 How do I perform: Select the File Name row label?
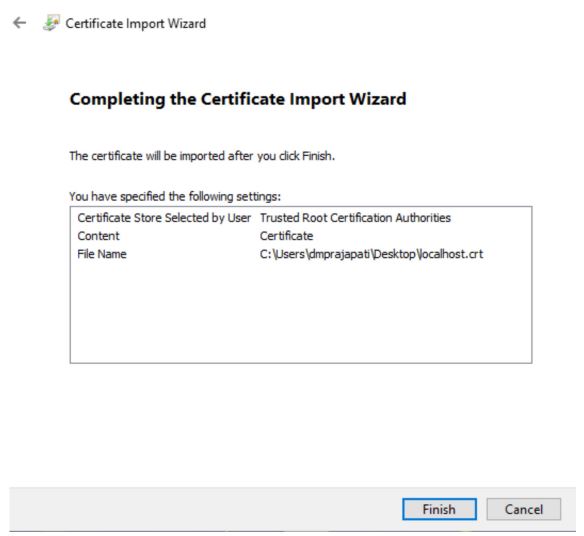tap(102, 254)
